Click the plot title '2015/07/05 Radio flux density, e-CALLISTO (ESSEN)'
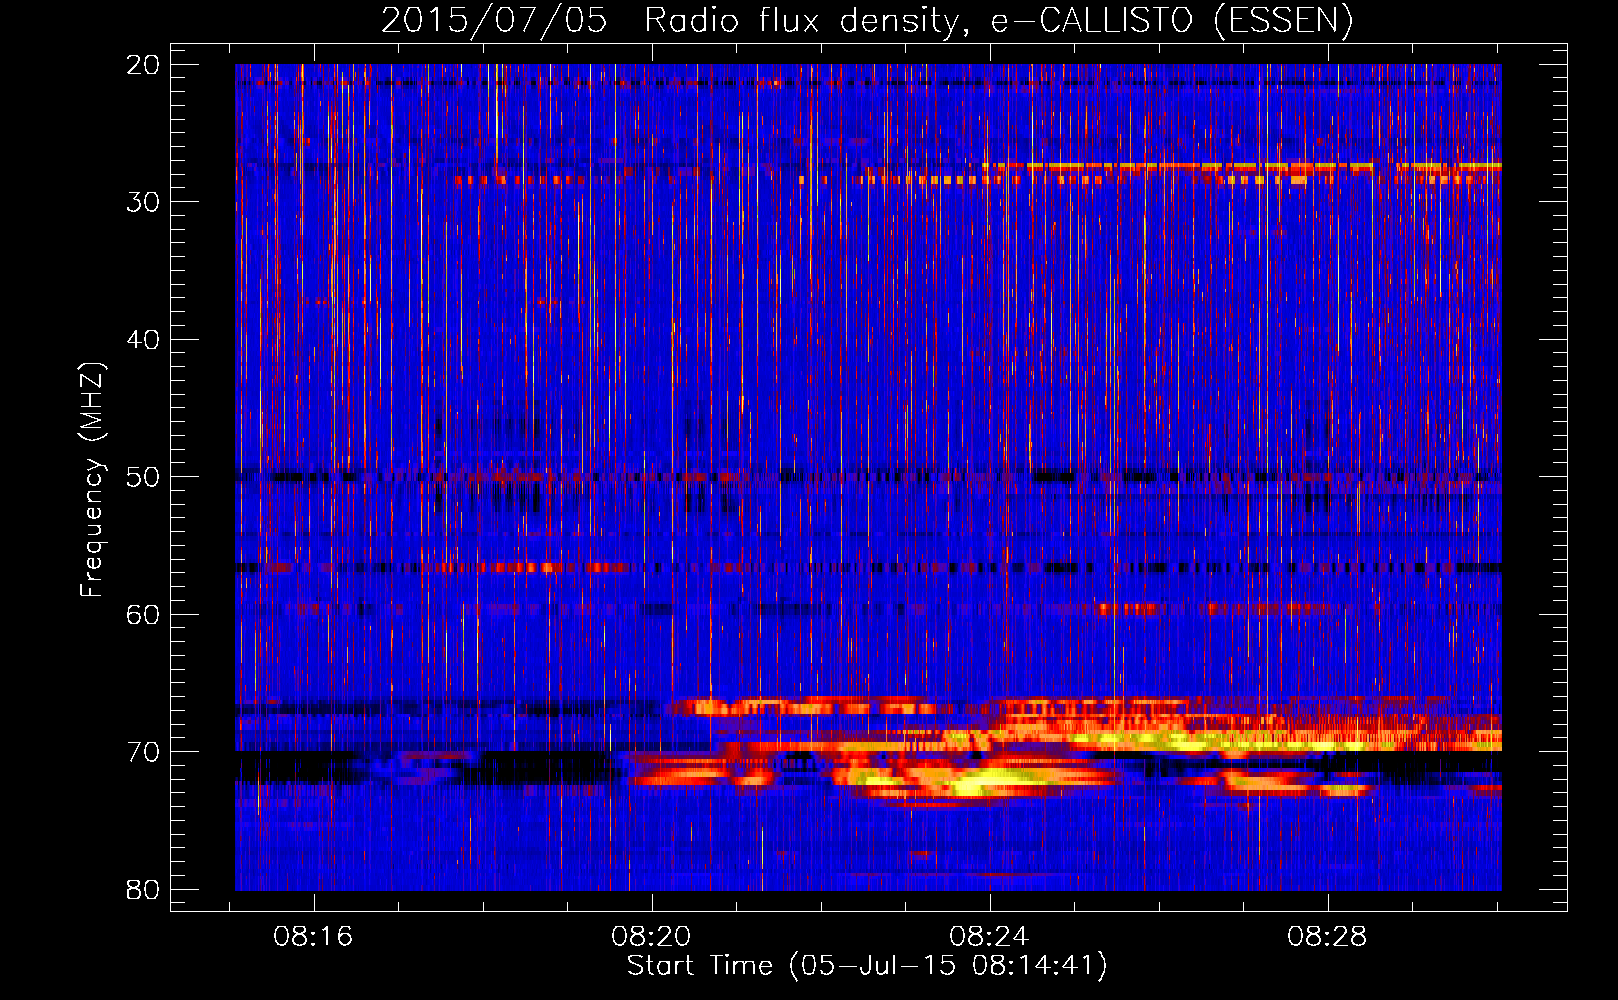The height and width of the screenshot is (1000, 1618). pyautogui.click(x=867, y=21)
